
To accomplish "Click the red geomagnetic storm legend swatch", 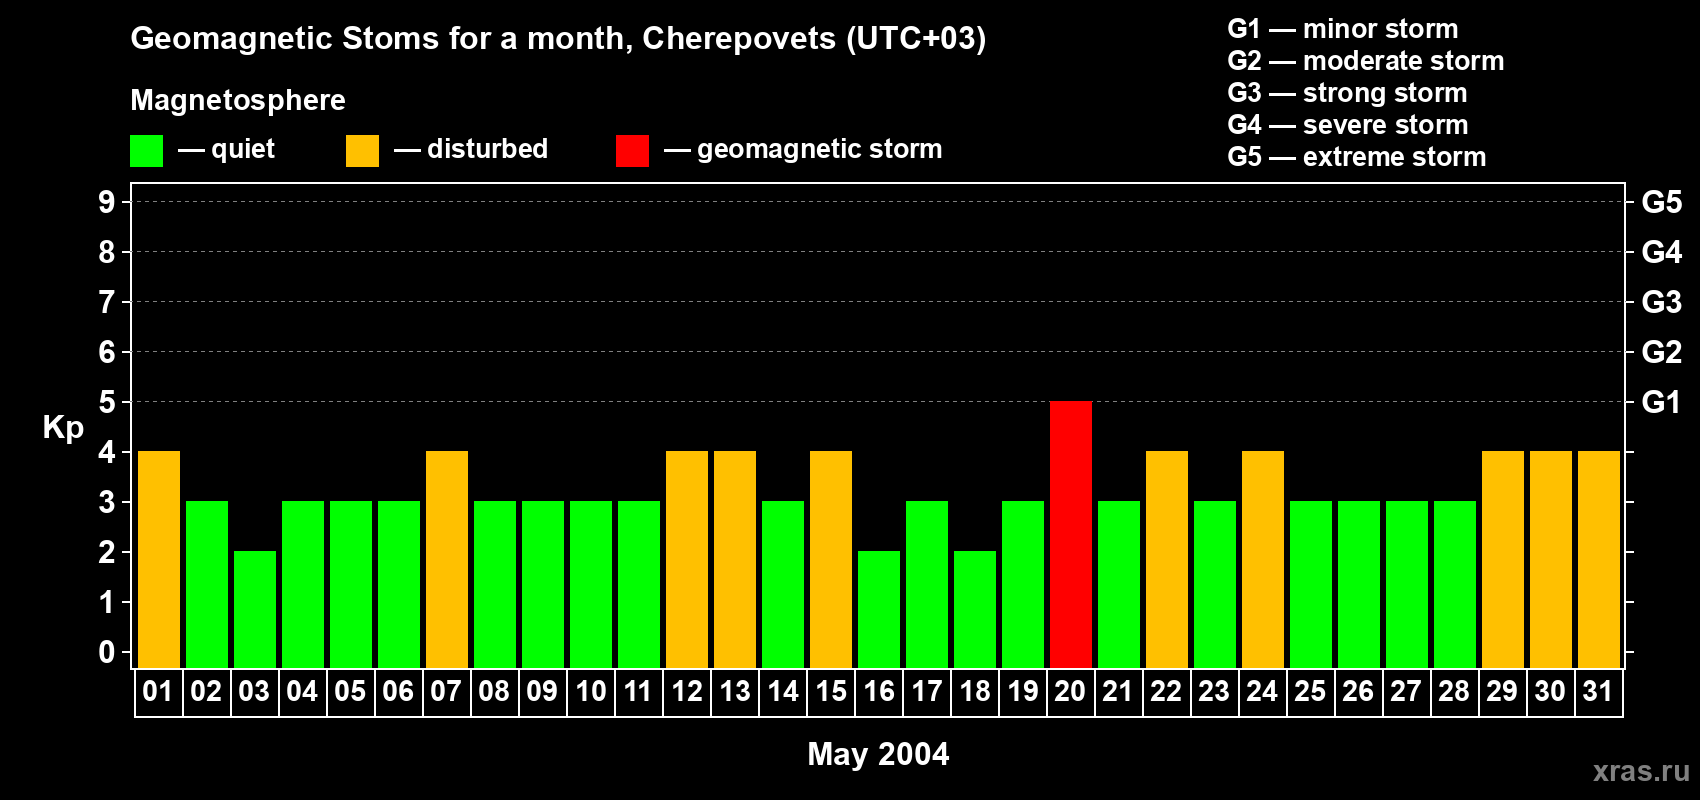I will tap(632, 151).
